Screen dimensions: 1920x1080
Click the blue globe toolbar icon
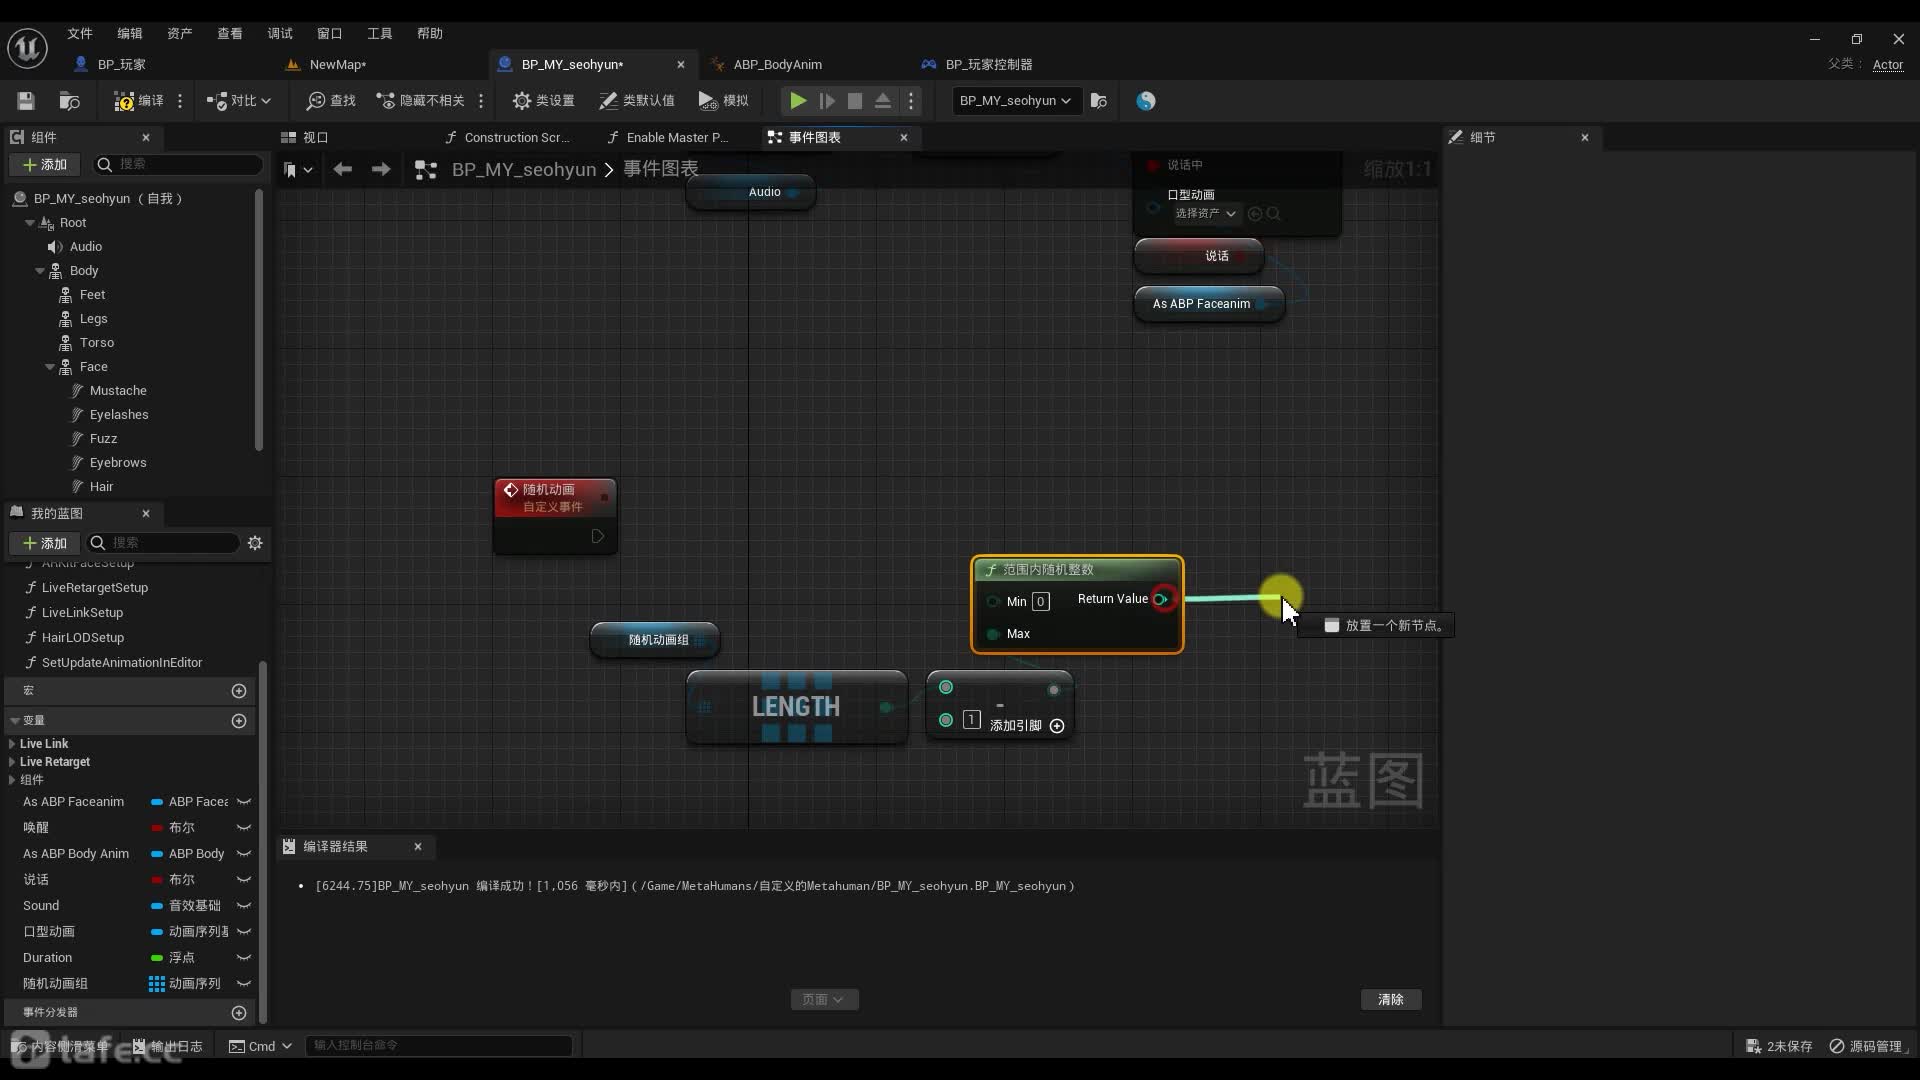tap(1146, 101)
